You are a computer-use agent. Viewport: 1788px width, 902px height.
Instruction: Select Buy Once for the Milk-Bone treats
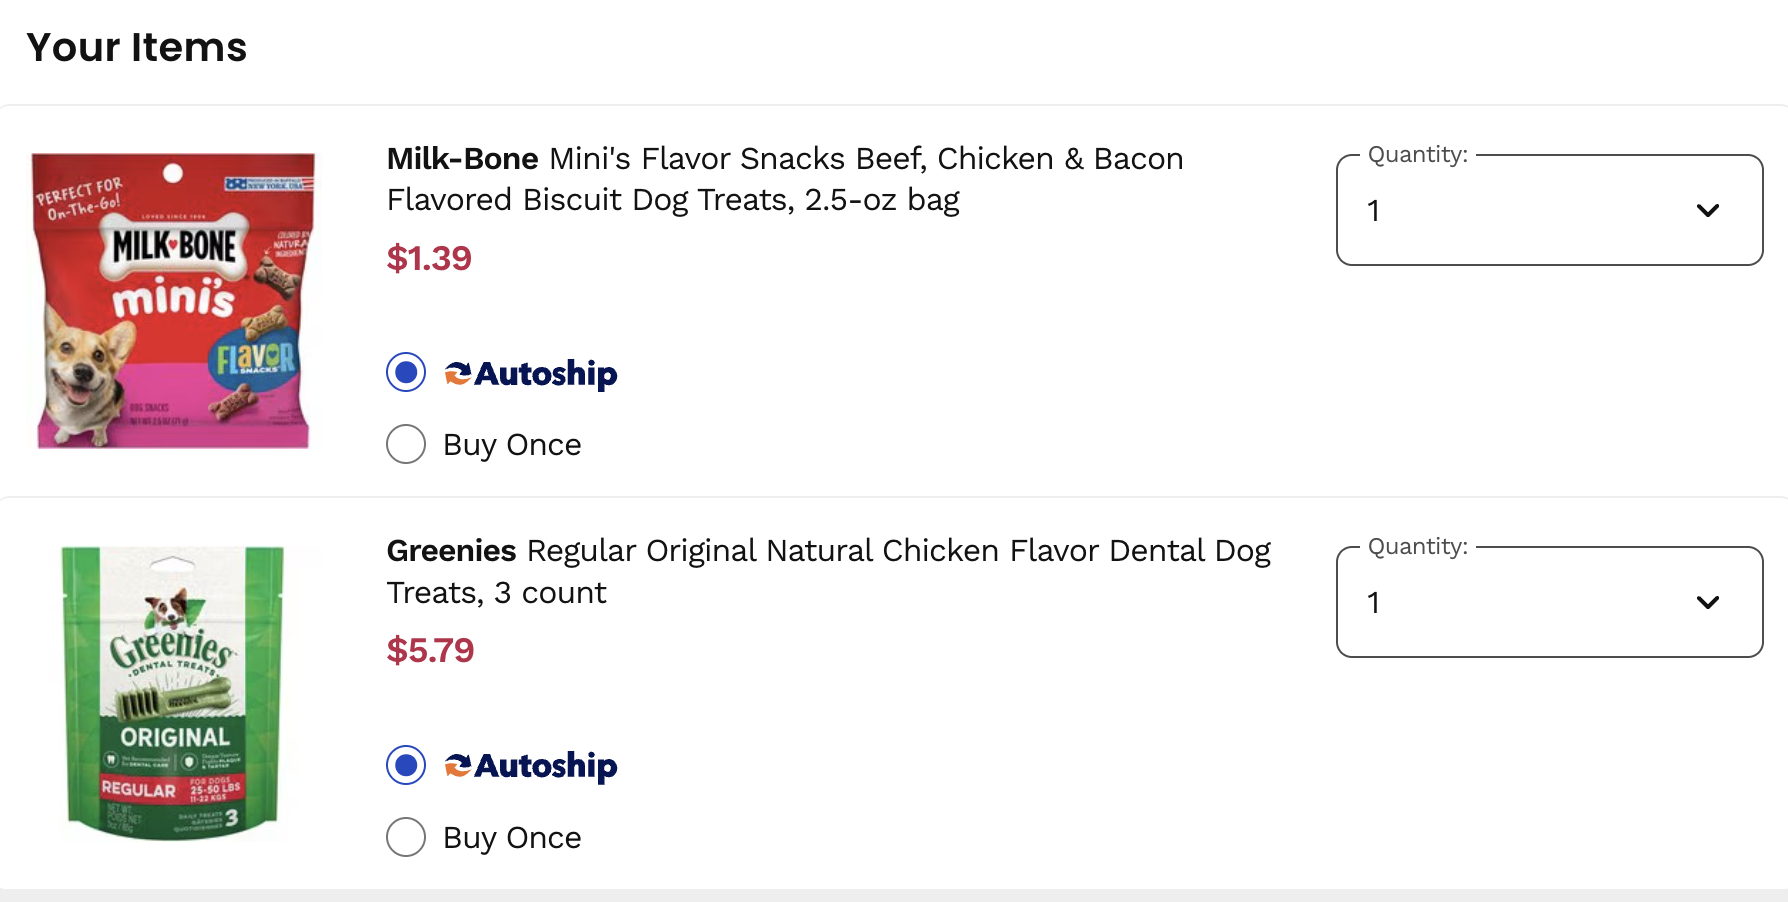[x=406, y=444]
